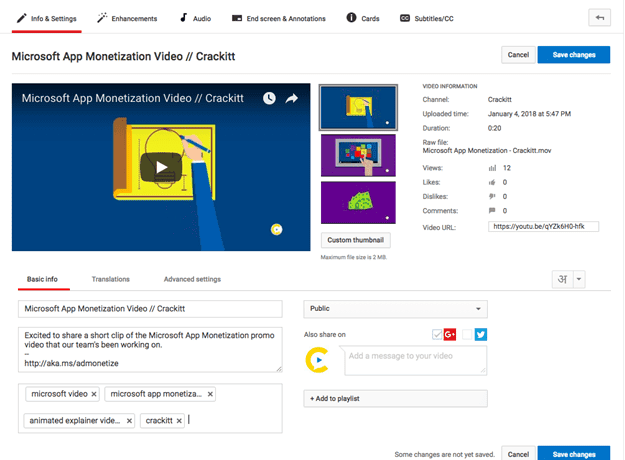Click the Comments flag icon
The width and height of the screenshot is (625, 460).
click(x=492, y=210)
